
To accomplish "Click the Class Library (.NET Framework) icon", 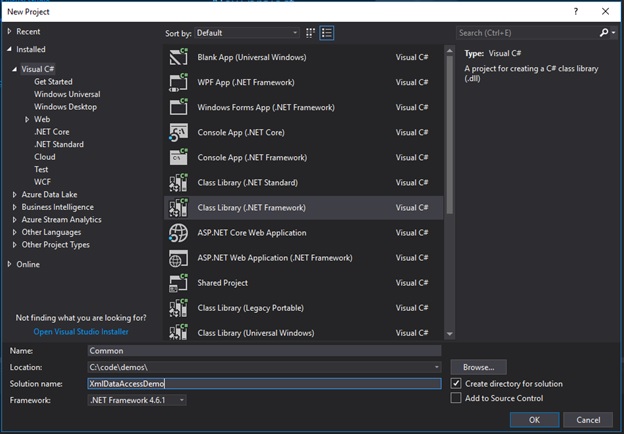I will 178,208.
